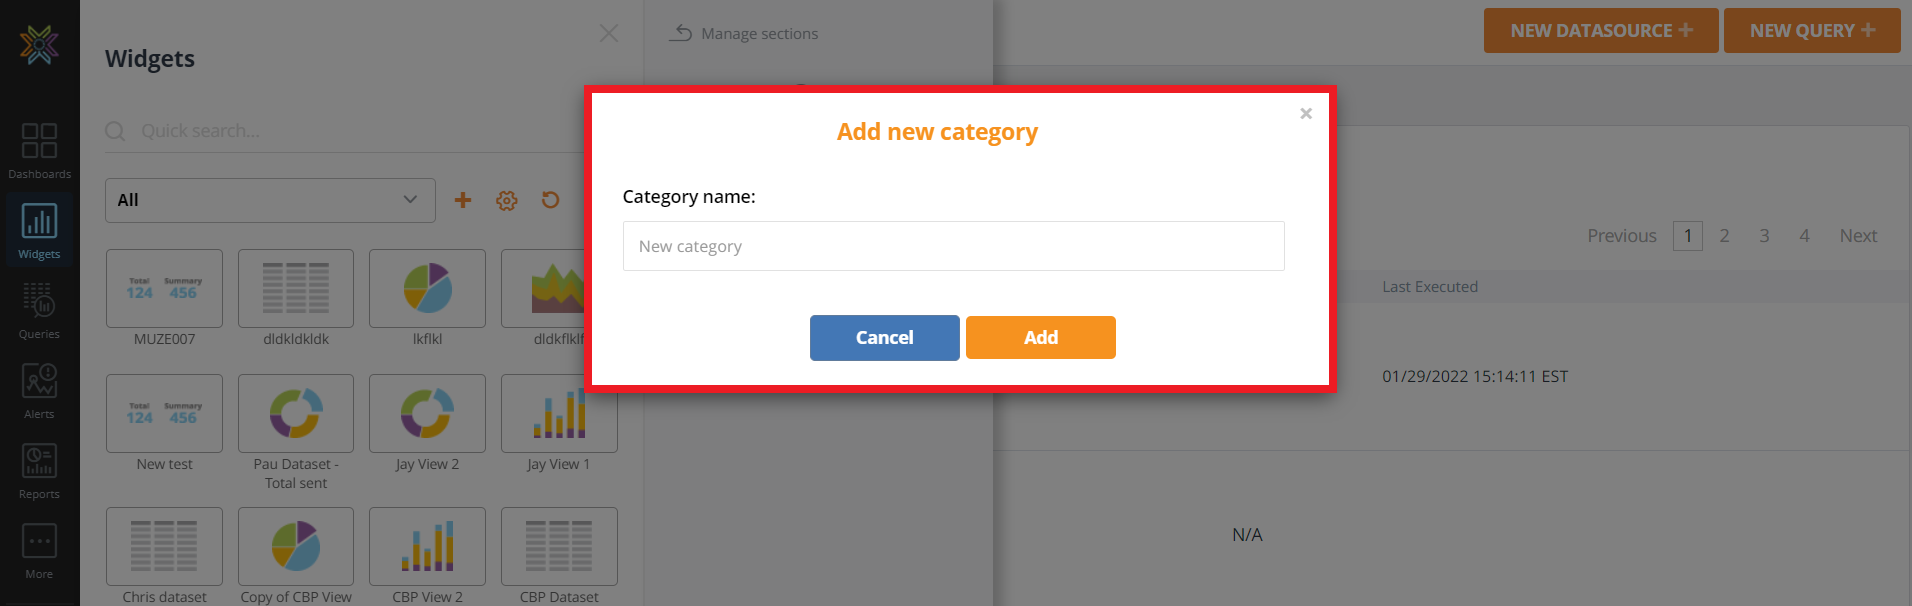Open widget category settings gear
This screenshot has height=606, width=1912.
coord(507,201)
